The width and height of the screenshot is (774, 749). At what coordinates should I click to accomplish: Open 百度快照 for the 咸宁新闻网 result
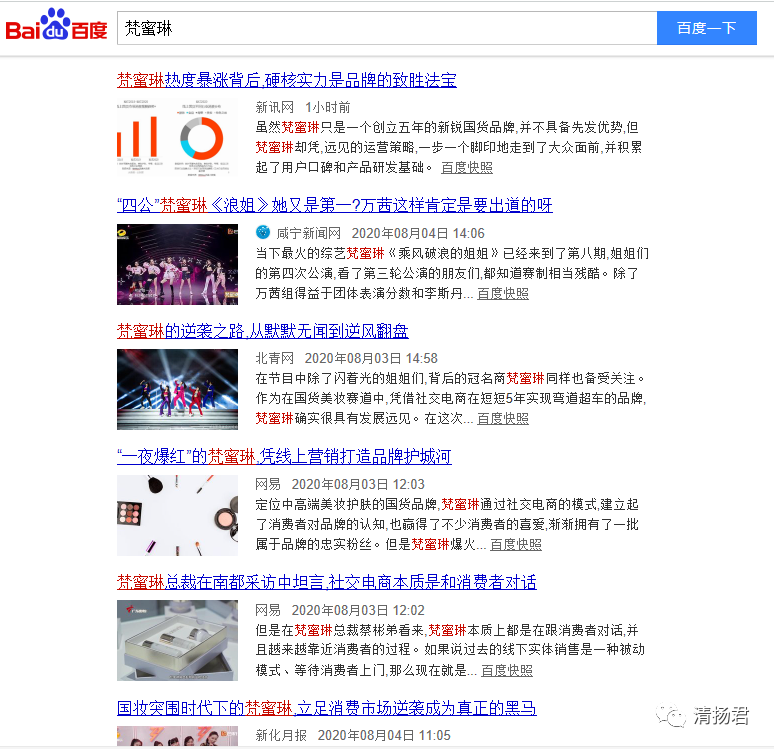[x=503, y=294]
